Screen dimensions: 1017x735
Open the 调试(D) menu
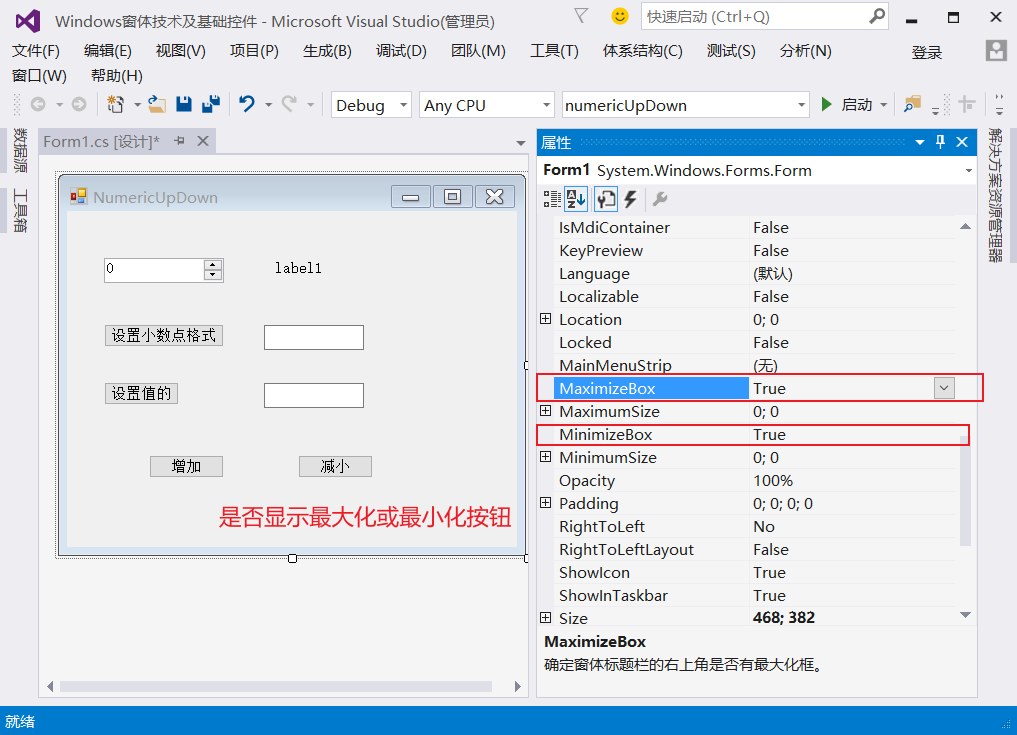(x=401, y=51)
